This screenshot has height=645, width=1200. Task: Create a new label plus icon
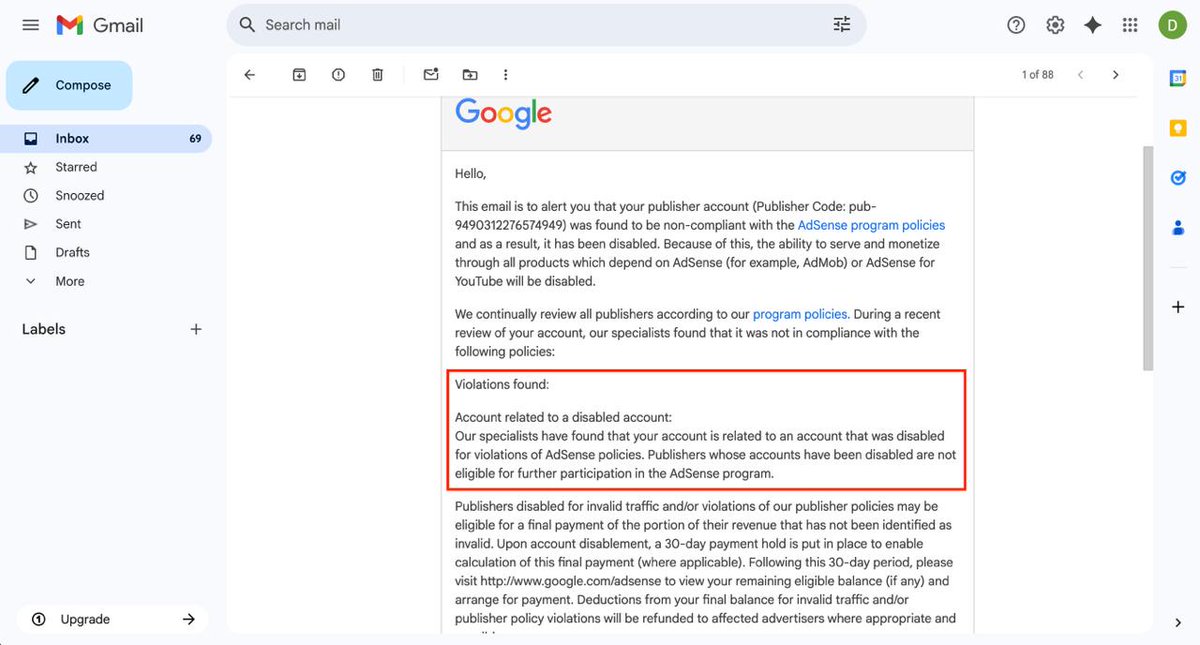pyautogui.click(x=196, y=329)
